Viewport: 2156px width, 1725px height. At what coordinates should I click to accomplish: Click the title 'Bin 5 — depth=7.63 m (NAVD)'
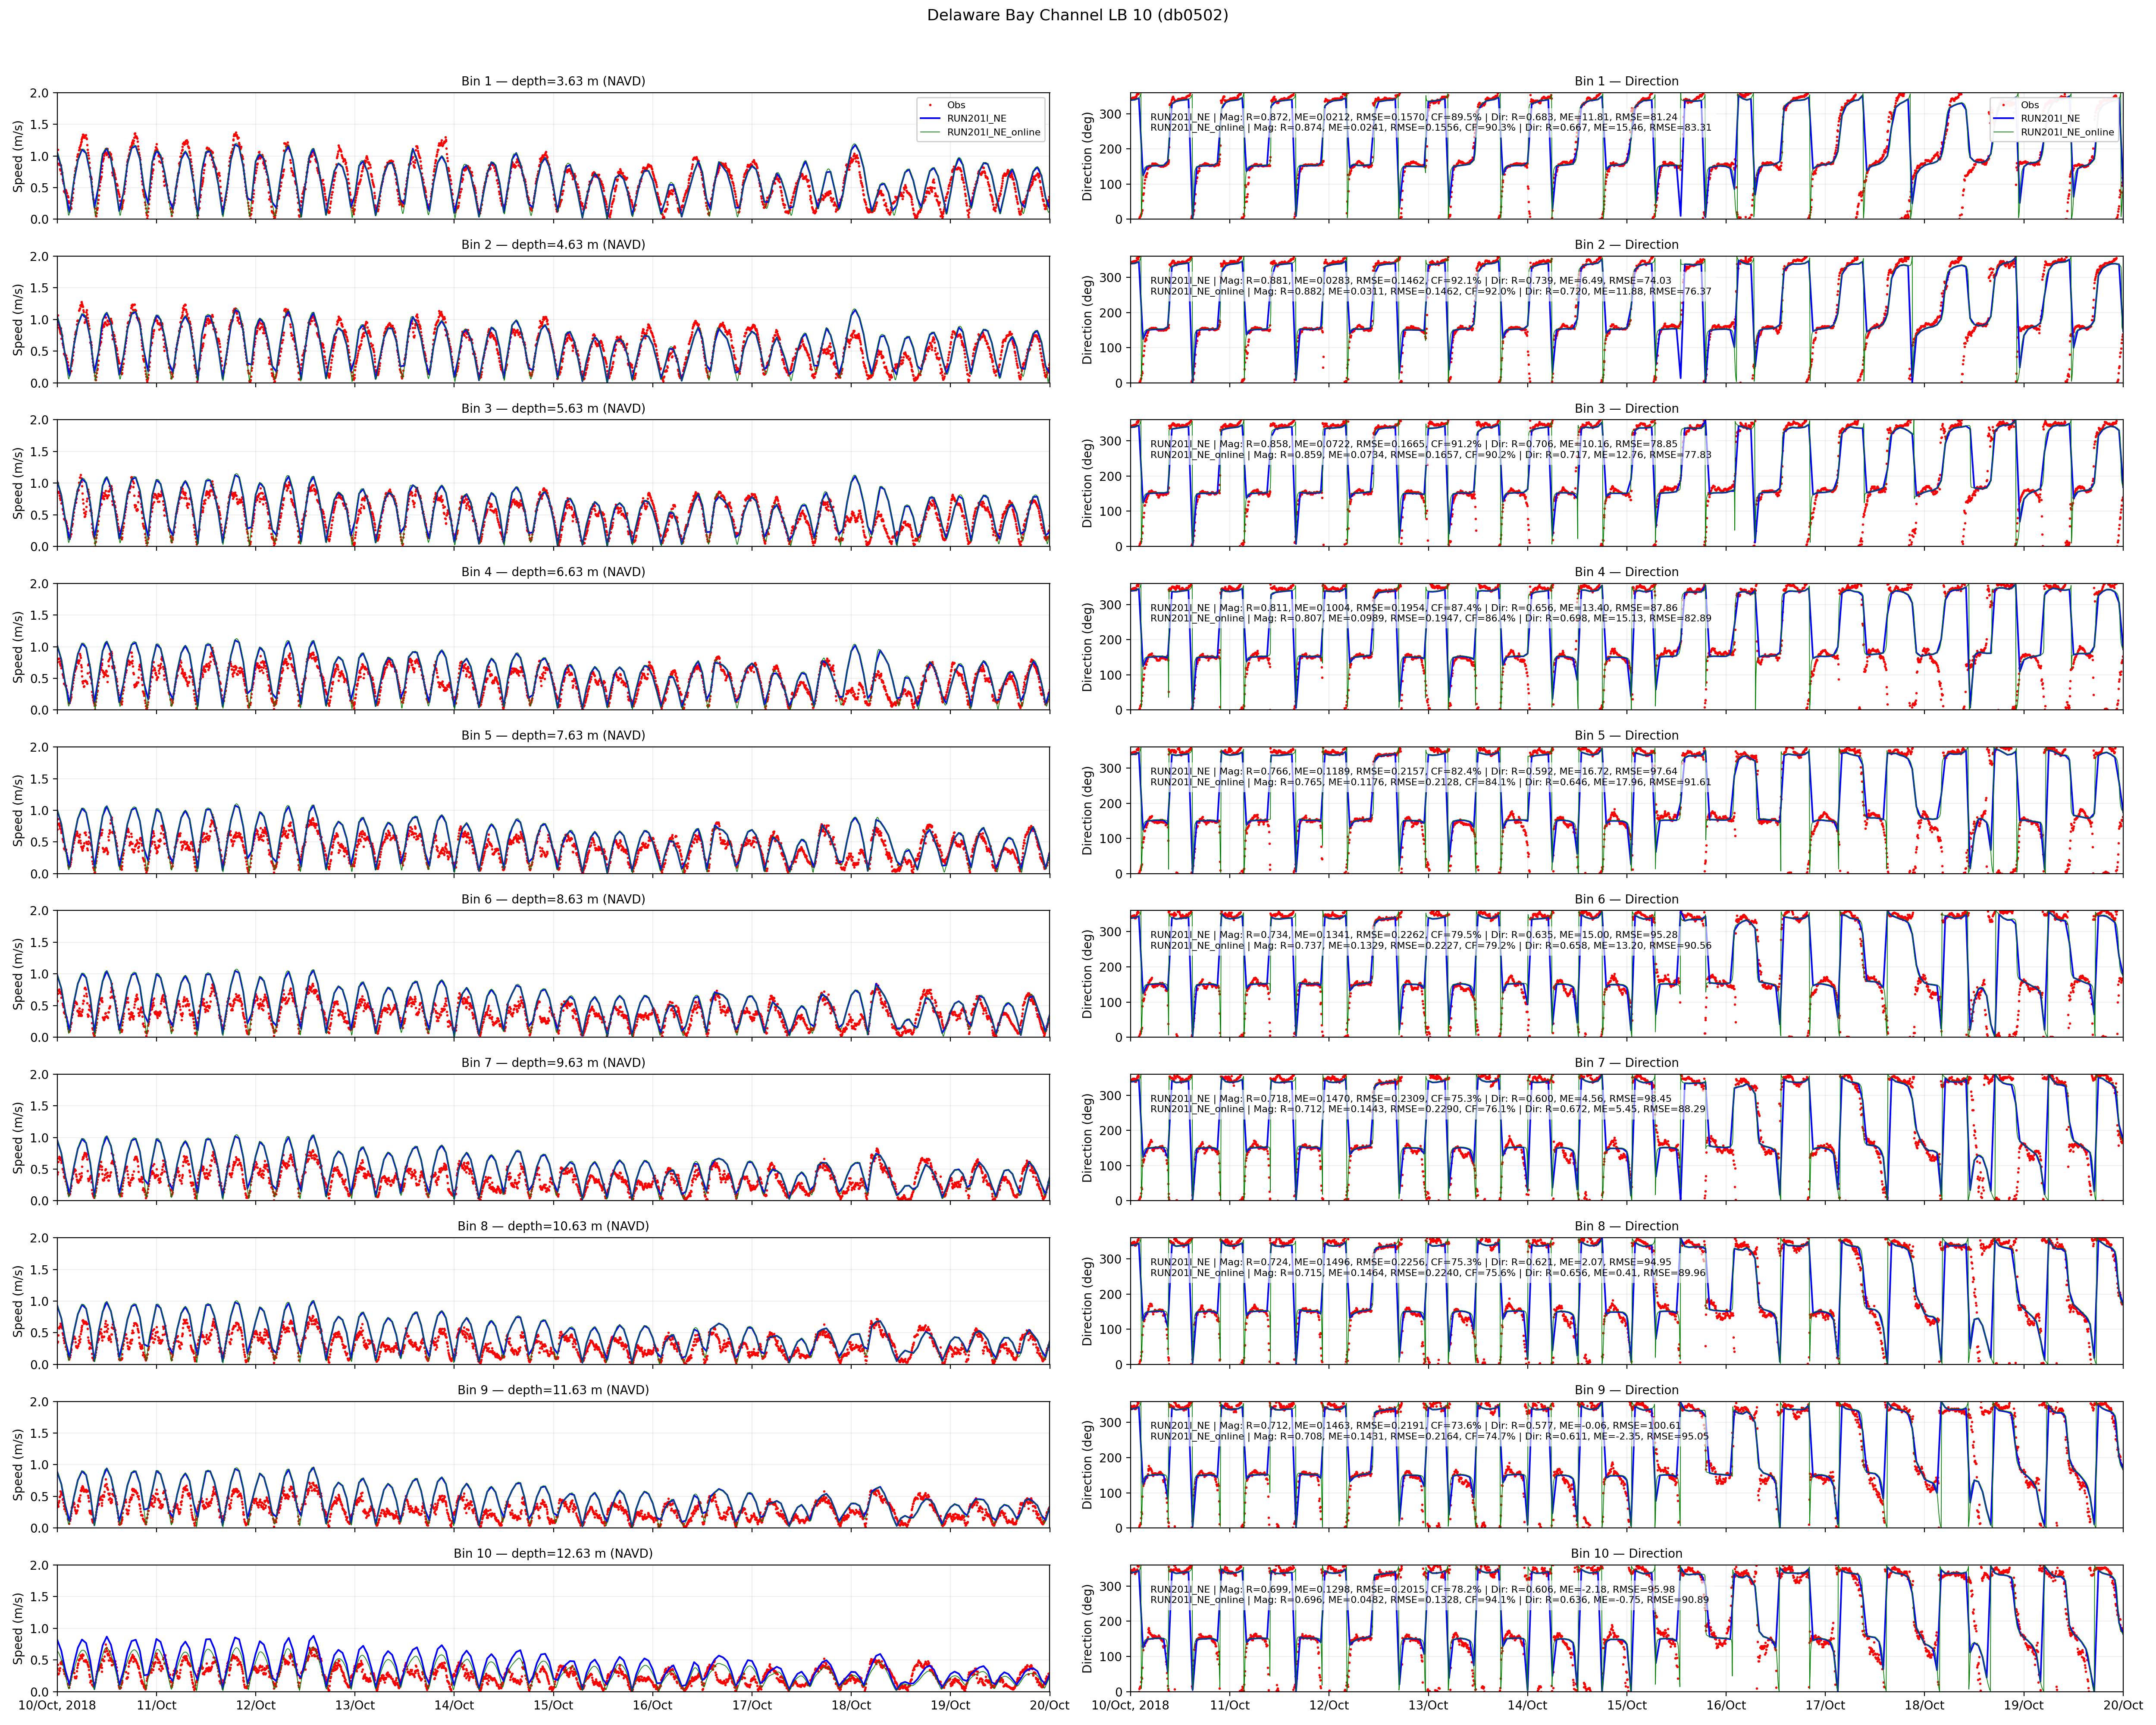(x=553, y=735)
